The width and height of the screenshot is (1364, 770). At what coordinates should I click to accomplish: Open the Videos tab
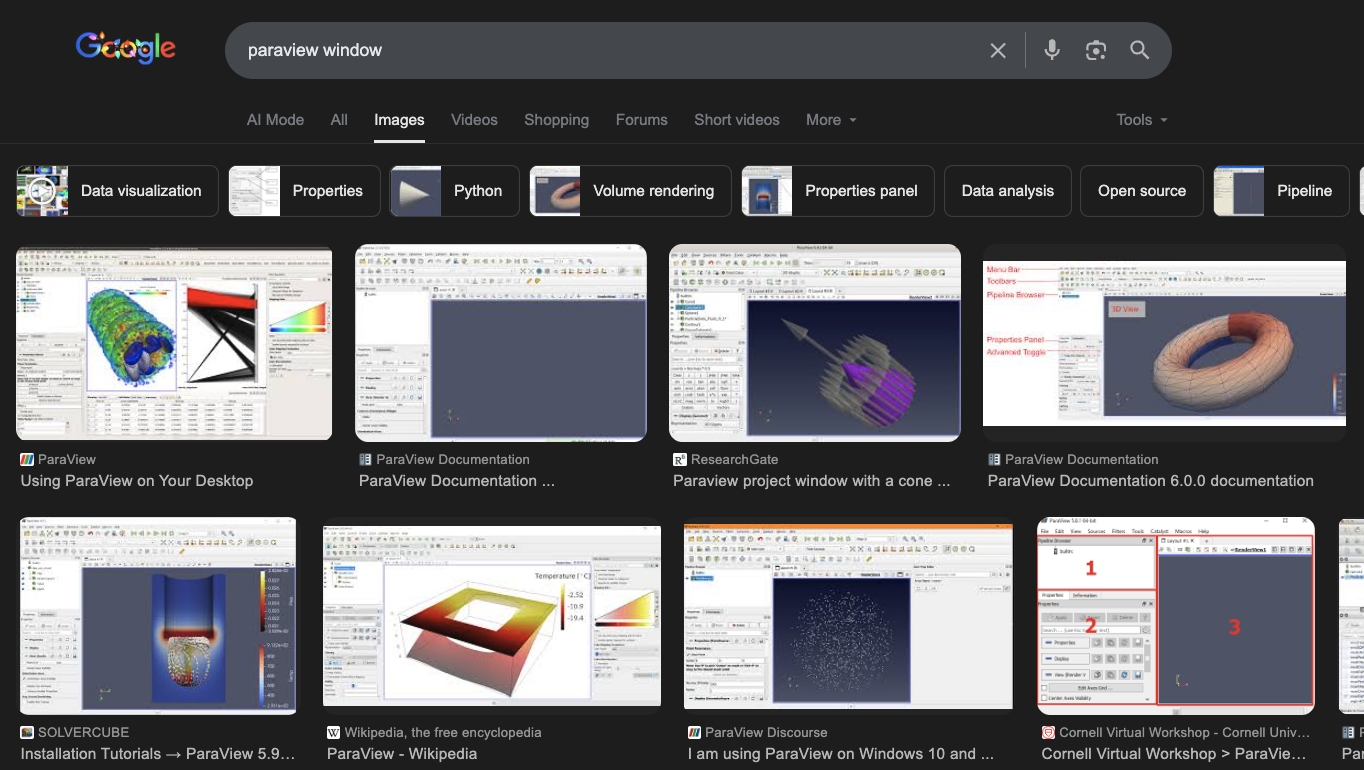(474, 120)
